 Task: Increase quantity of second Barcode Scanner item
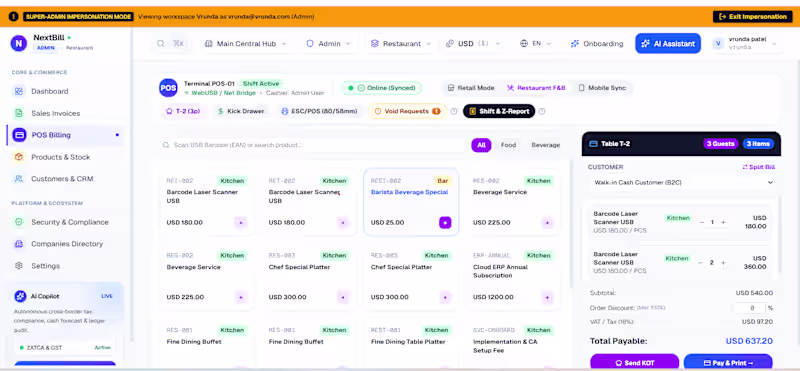(x=723, y=263)
